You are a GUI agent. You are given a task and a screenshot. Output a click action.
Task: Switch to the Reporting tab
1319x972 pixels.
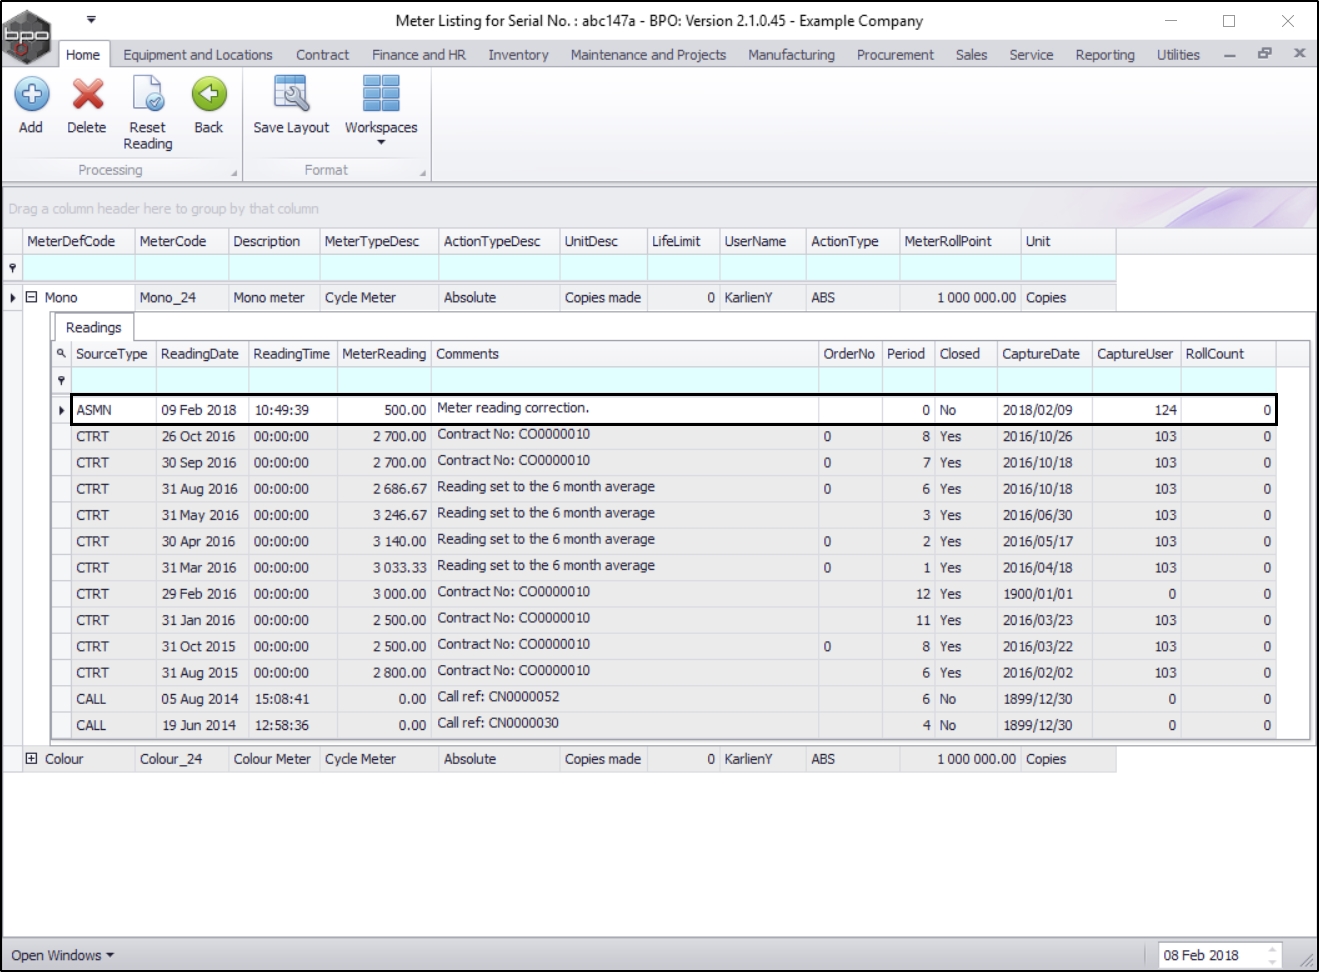[x=1105, y=55]
